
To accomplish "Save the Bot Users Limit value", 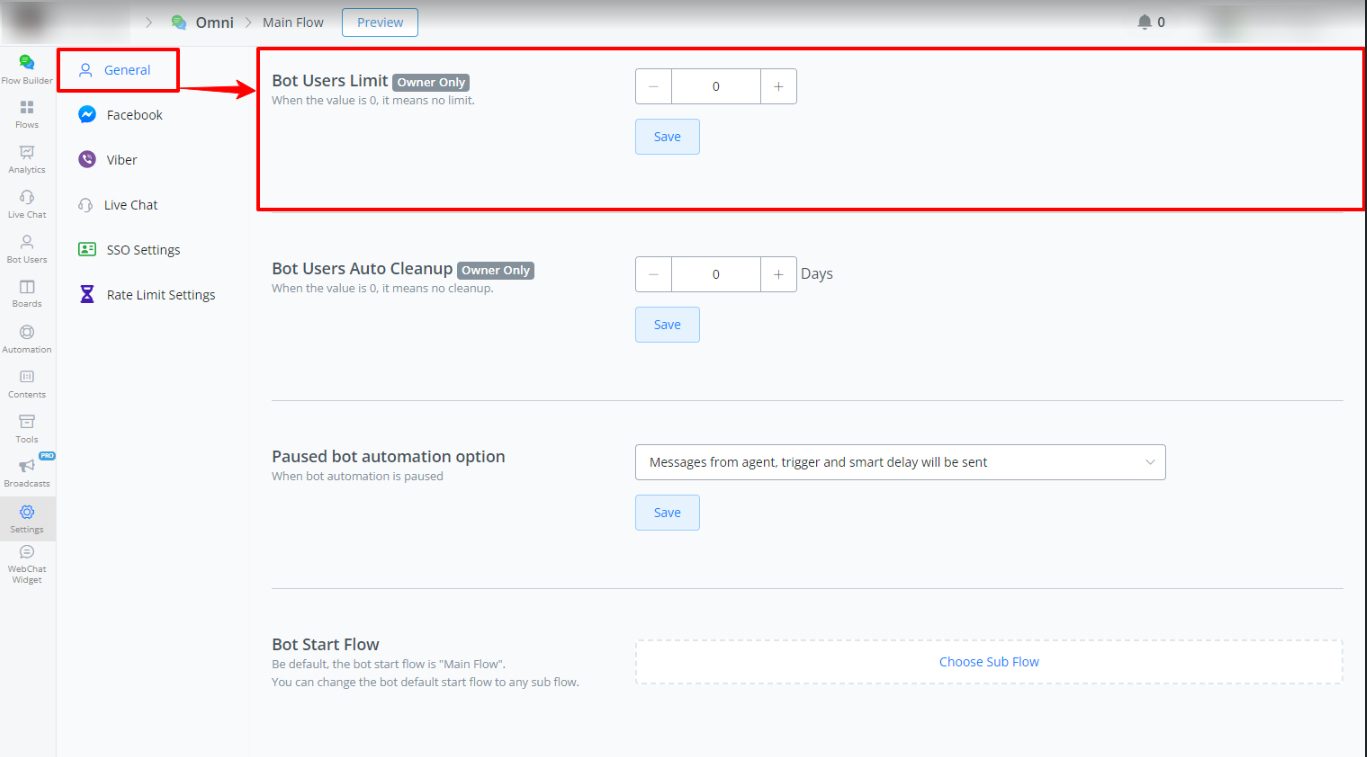I will (667, 137).
